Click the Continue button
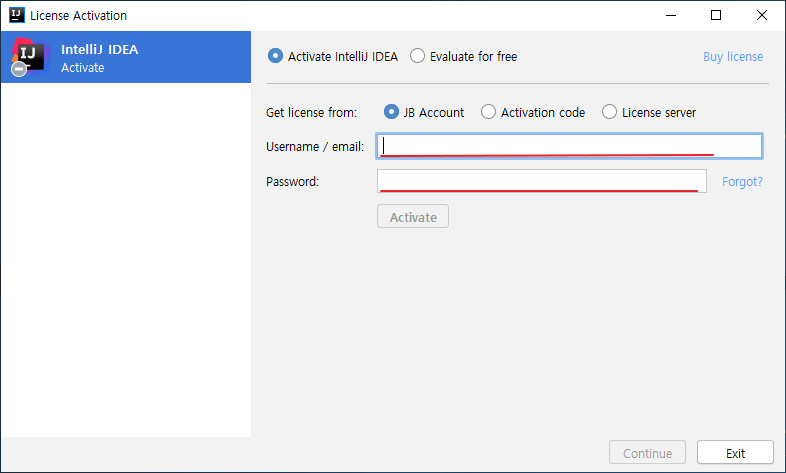The height and width of the screenshot is (473, 786). (647, 452)
